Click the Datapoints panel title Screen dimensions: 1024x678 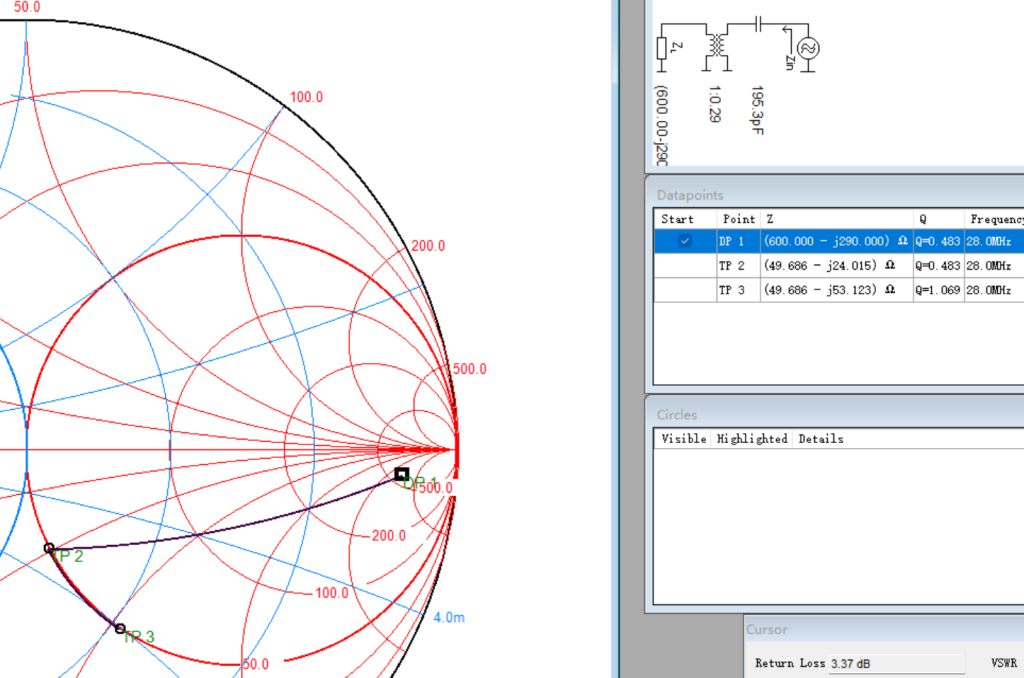point(690,195)
